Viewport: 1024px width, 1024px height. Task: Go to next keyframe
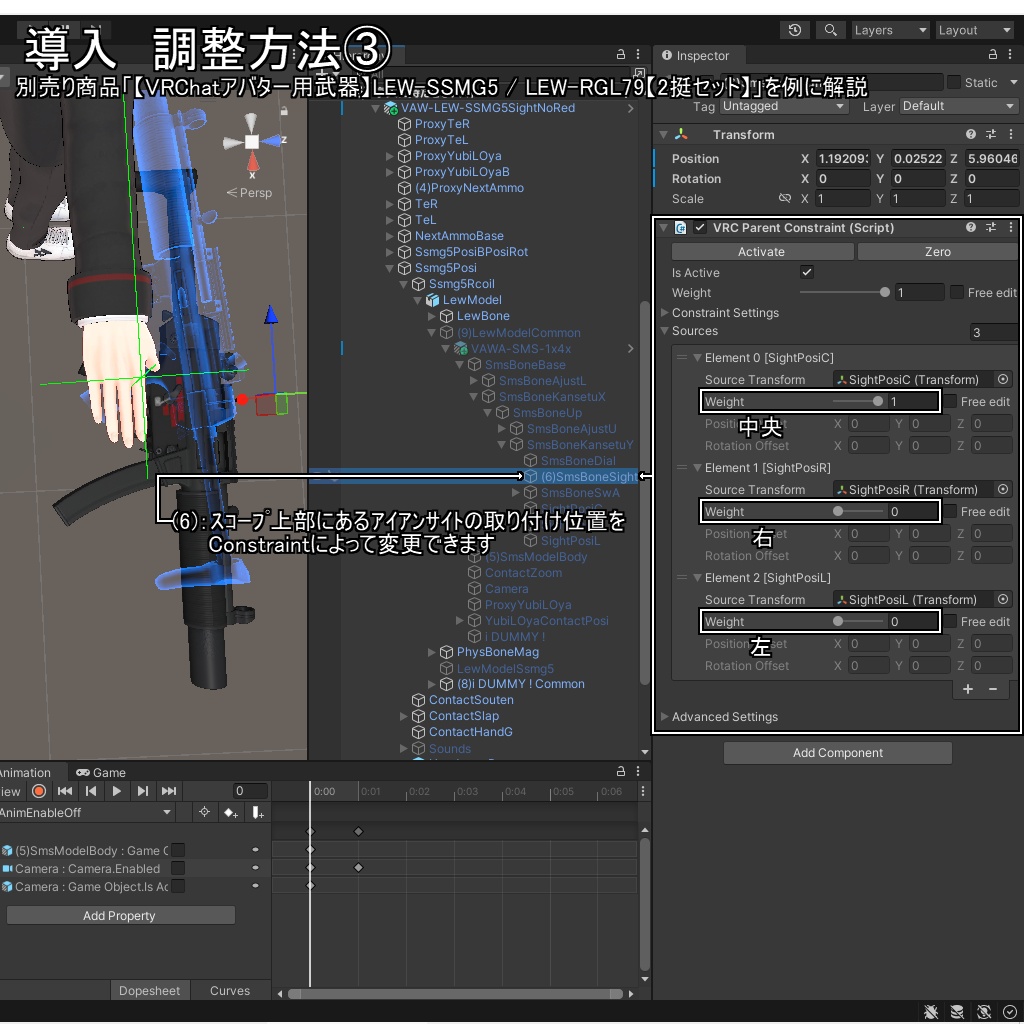[142, 791]
